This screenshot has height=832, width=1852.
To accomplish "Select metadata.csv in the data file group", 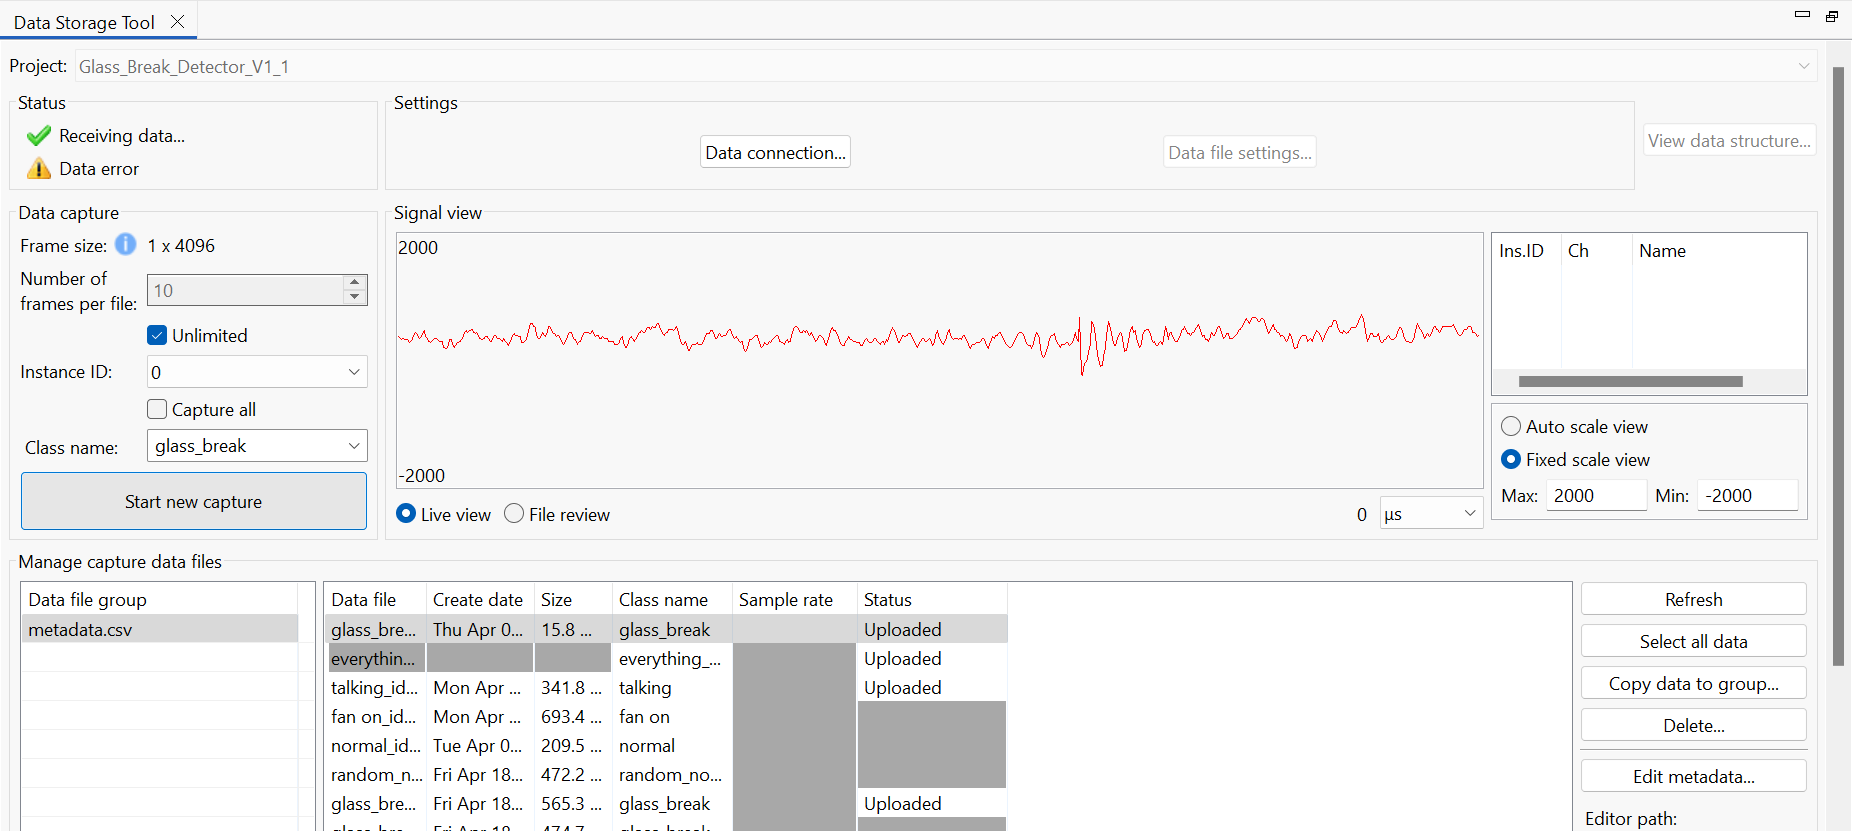I will pyautogui.click(x=80, y=630).
